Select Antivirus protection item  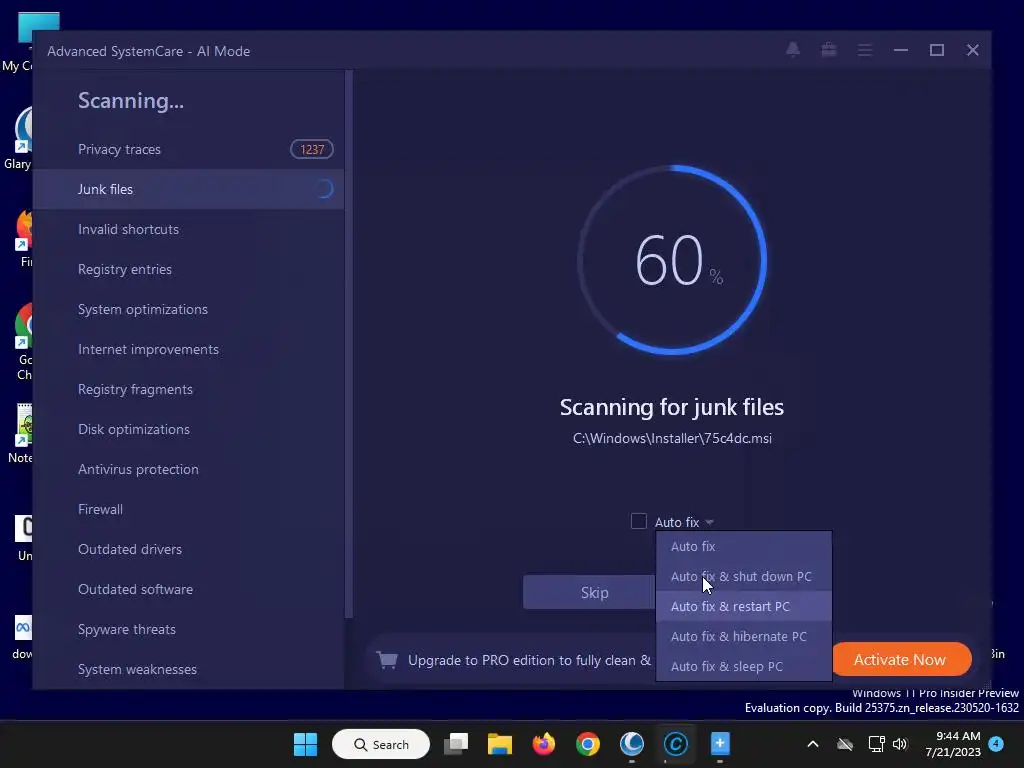tap(189, 470)
